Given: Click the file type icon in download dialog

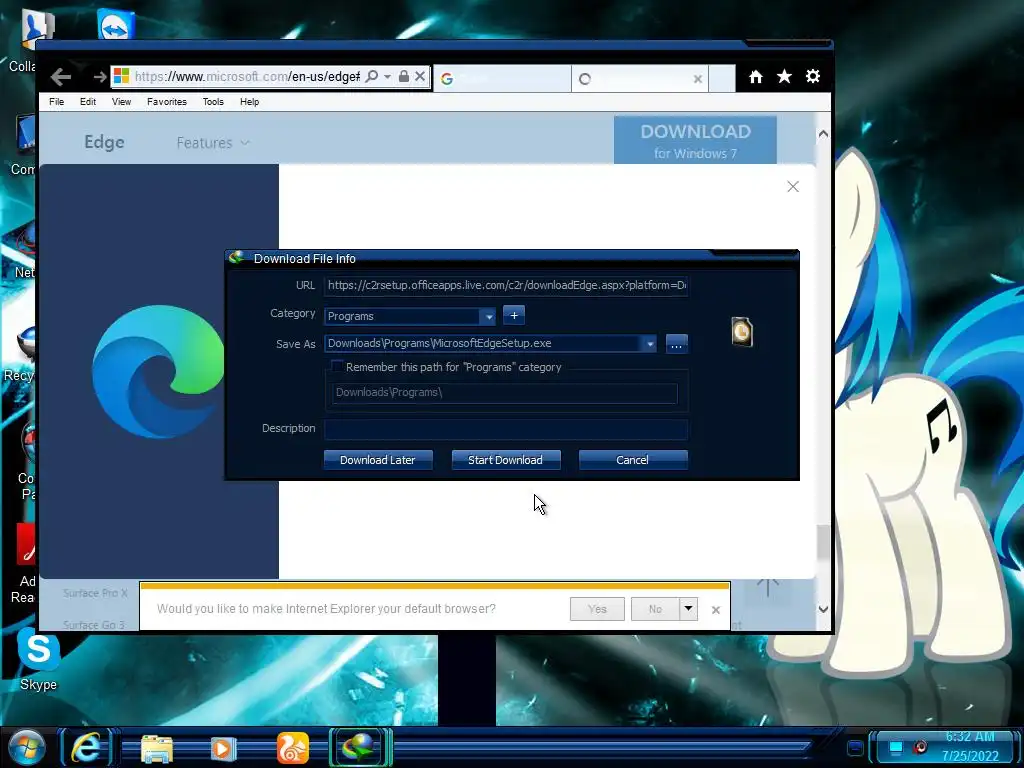Looking at the screenshot, I should 742,332.
